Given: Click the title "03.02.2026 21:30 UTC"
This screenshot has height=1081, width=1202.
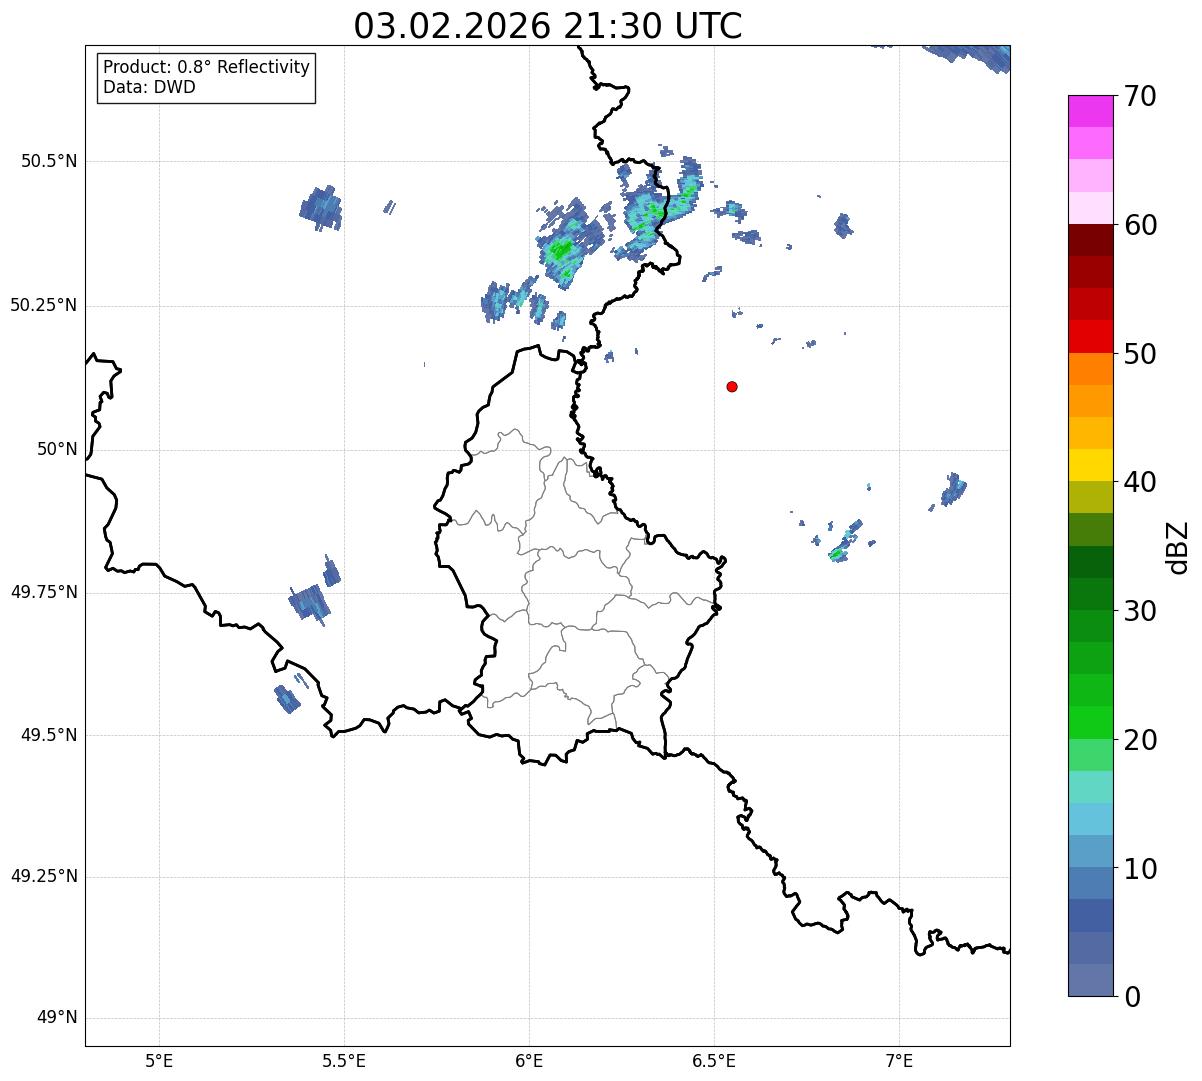Looking at the screenshot, I should tap(548, 25).
